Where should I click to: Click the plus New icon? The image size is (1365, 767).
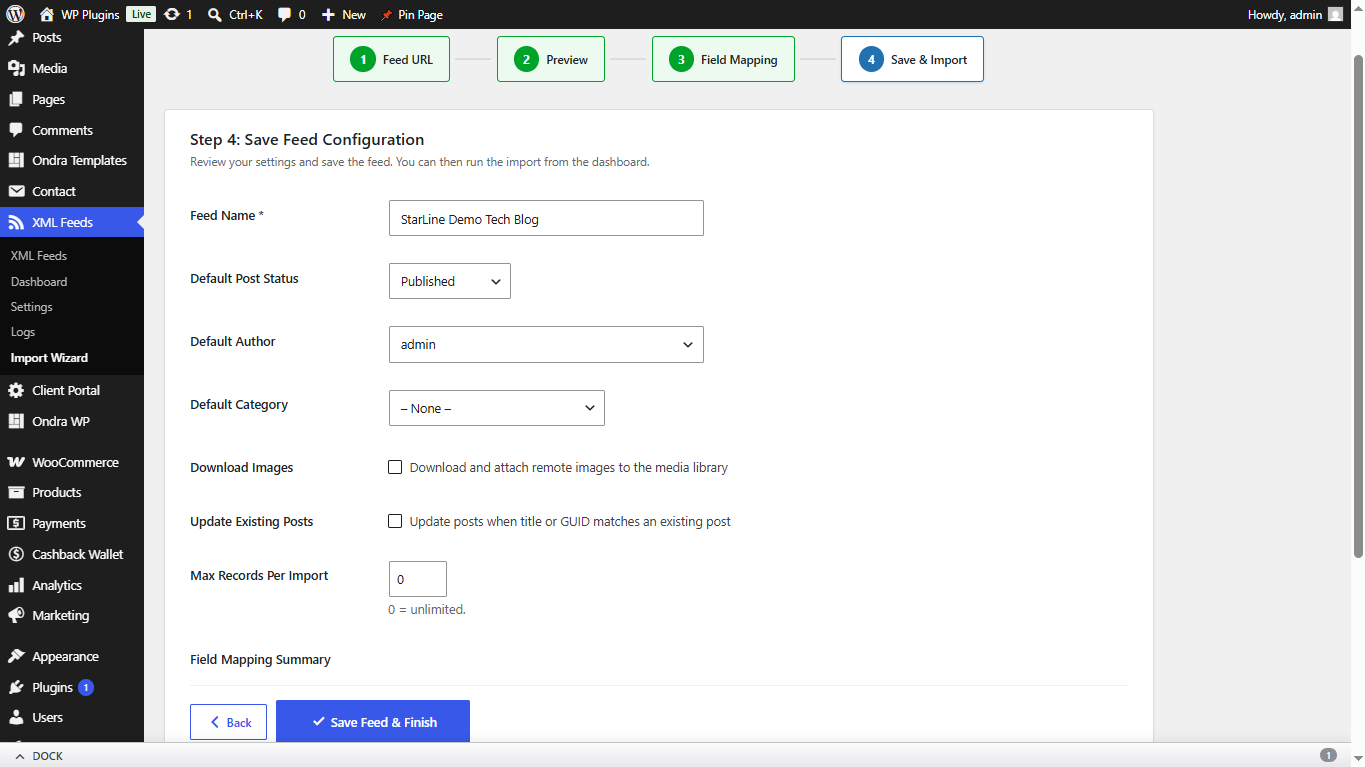pyautogui.click(x=328, y=15)
